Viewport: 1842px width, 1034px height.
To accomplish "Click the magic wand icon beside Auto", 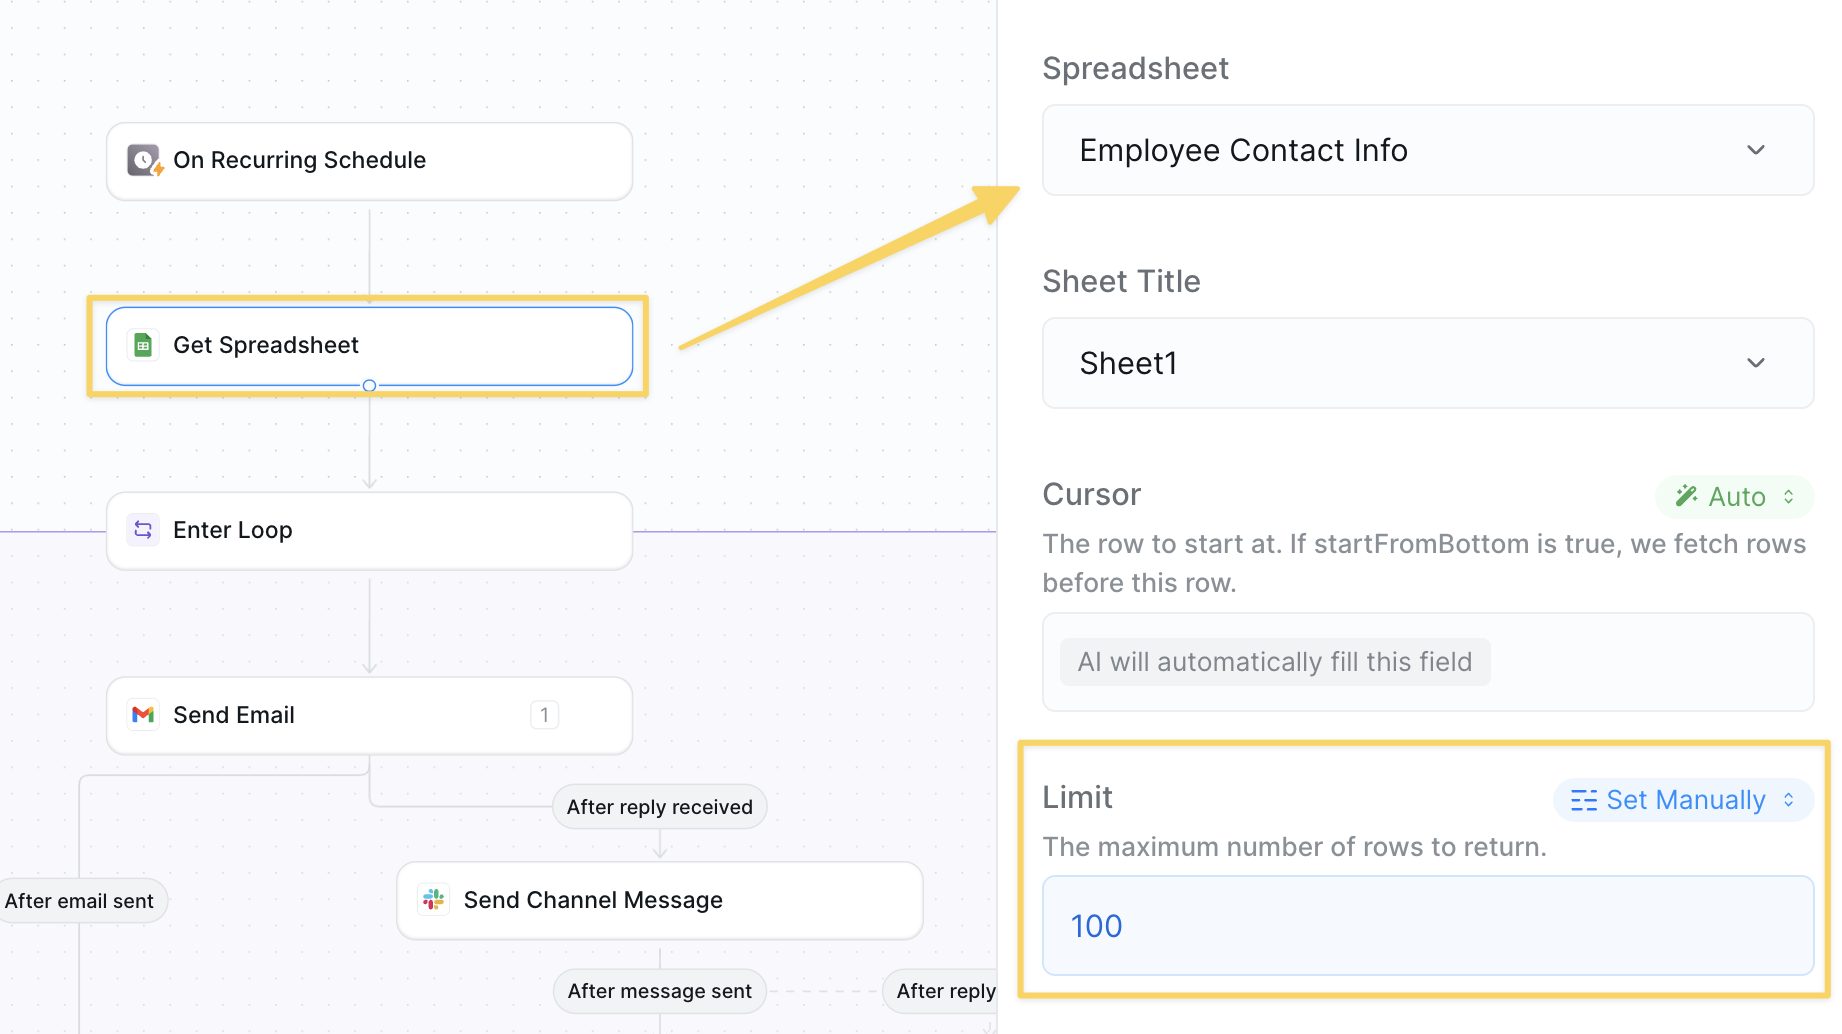I will tap(1686, 496).
